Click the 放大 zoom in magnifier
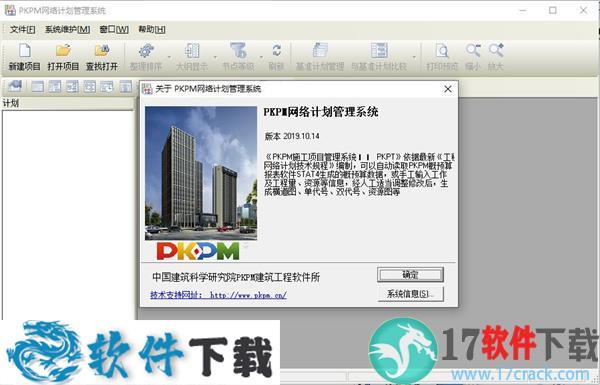This screenshot has width=600, height=385. (496, 51)
